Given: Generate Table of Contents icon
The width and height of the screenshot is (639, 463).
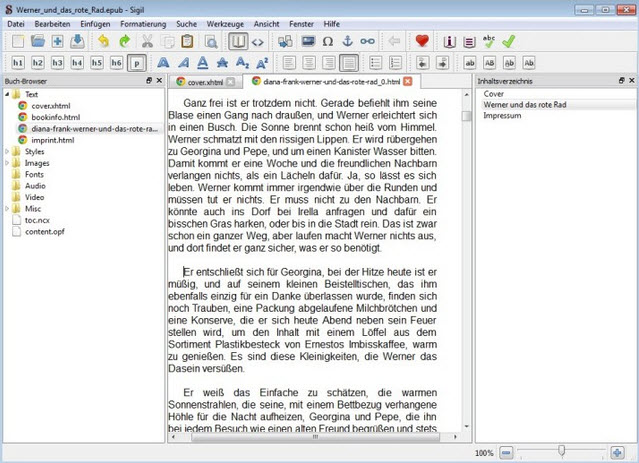Looking at the screenshot, I should tap(469, 41).
